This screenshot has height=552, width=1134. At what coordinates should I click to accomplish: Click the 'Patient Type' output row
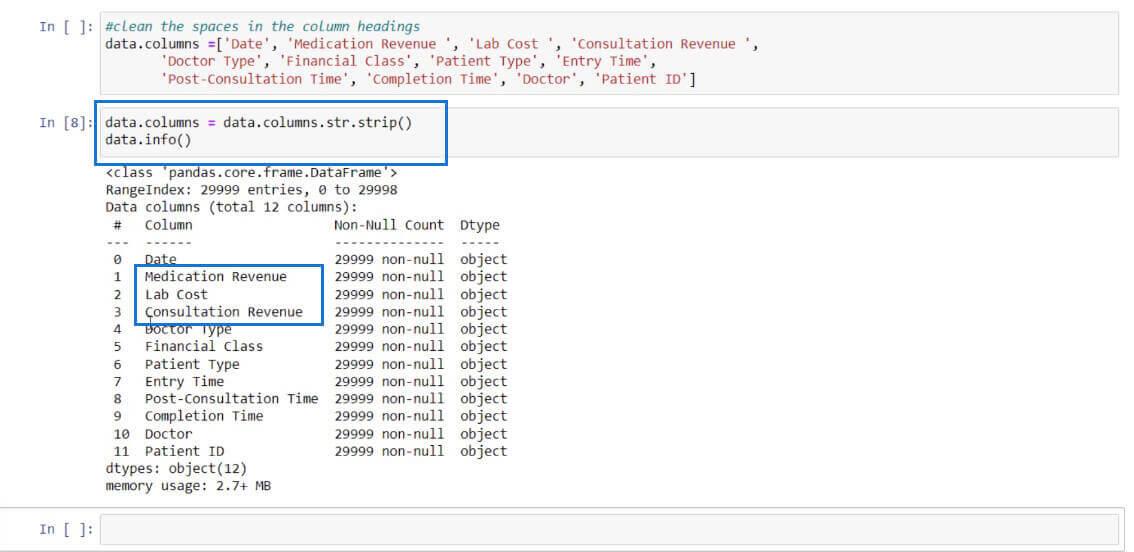click(x=310, y=364)
